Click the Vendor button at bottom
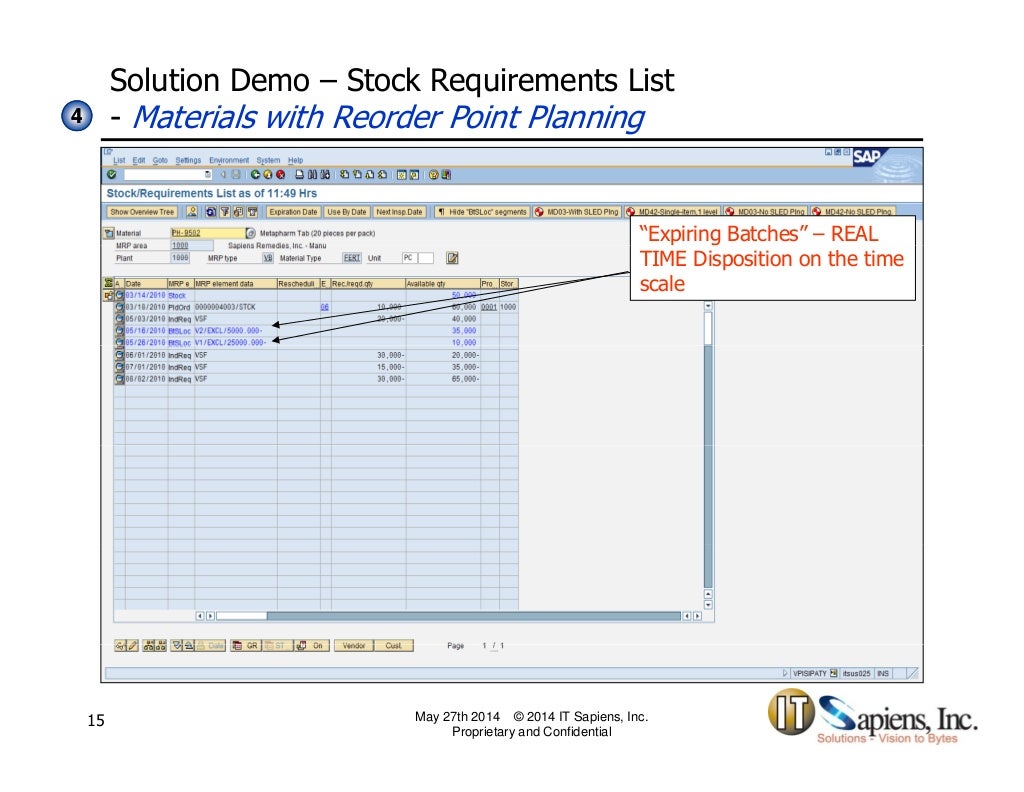Viewport: 1024px width, 792px height. pos(354,646)
